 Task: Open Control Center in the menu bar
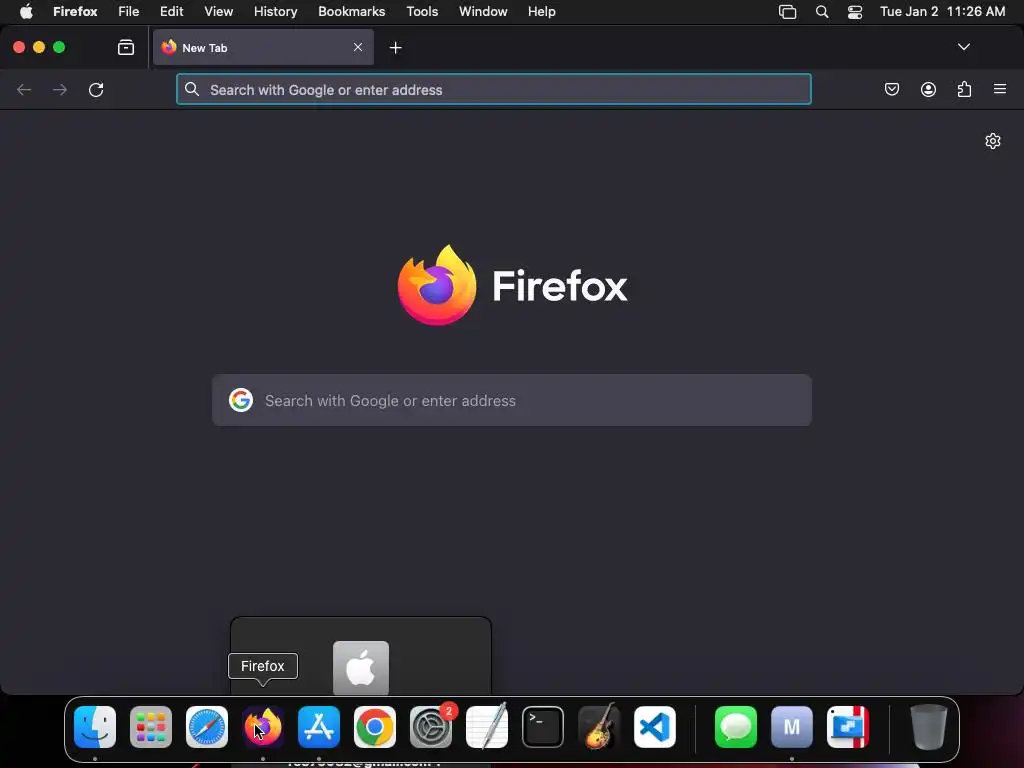point(855,12)
